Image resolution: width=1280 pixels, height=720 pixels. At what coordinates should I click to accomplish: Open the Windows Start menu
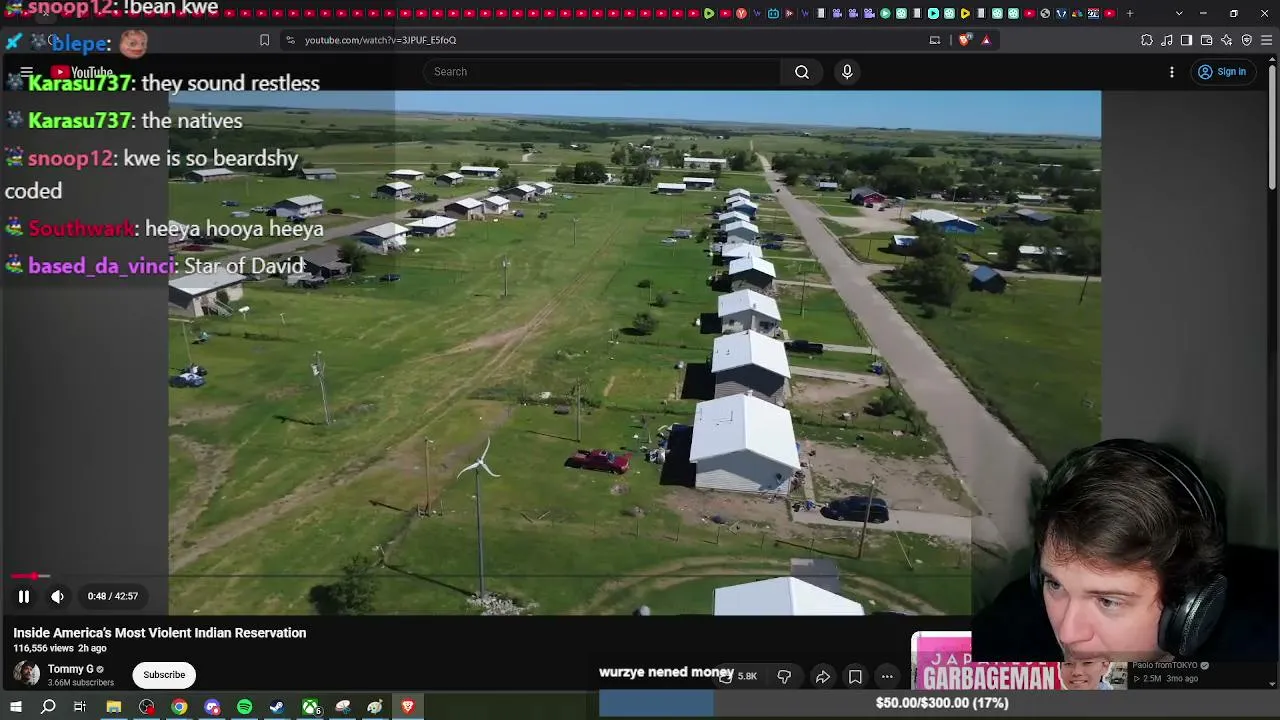tap(16, 707)
